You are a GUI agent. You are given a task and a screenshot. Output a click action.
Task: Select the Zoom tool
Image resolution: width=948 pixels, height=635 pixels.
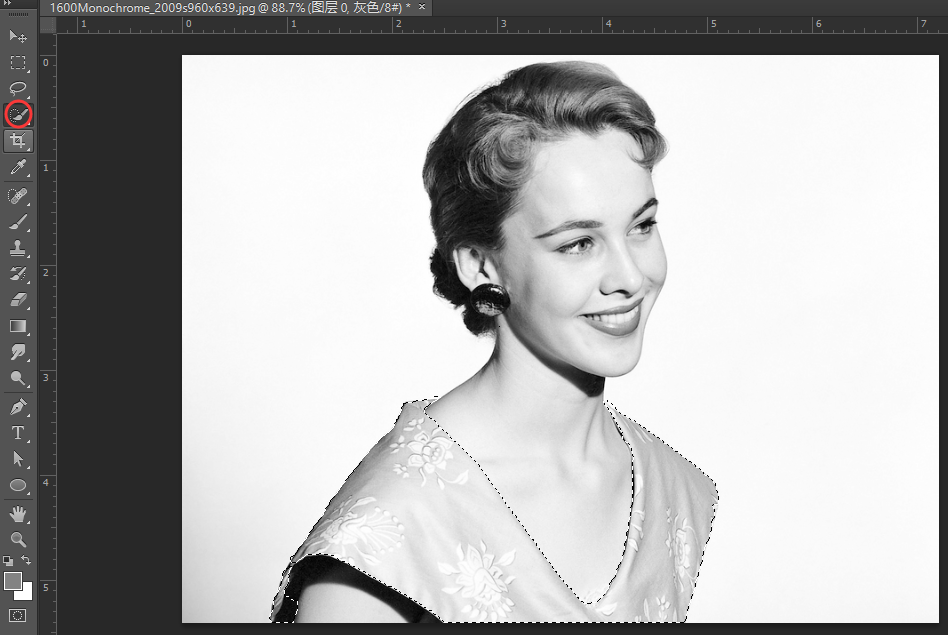click(18, 539)
